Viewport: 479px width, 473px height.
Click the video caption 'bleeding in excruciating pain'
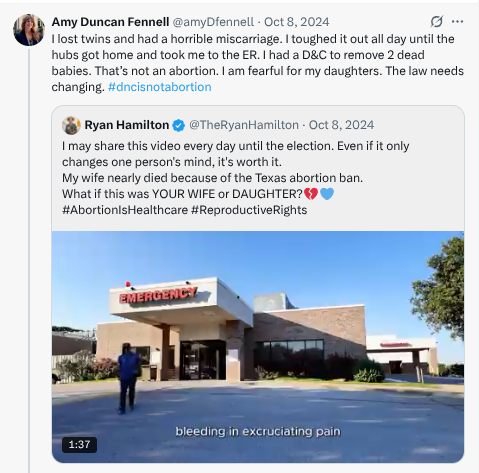point(258,432)
